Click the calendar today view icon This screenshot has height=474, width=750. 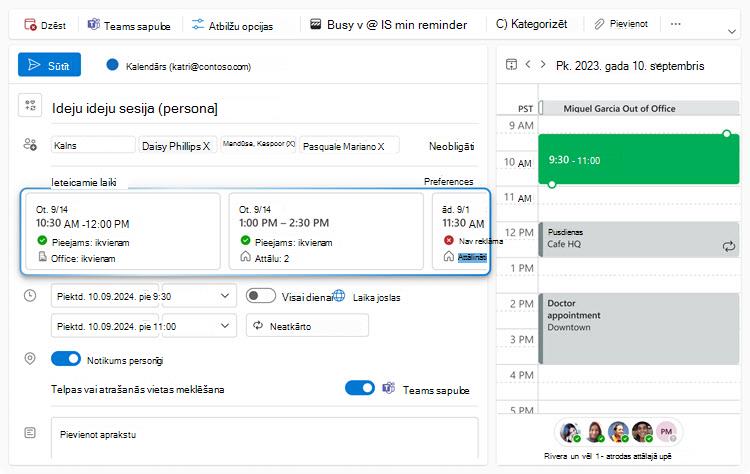point(511,64)
